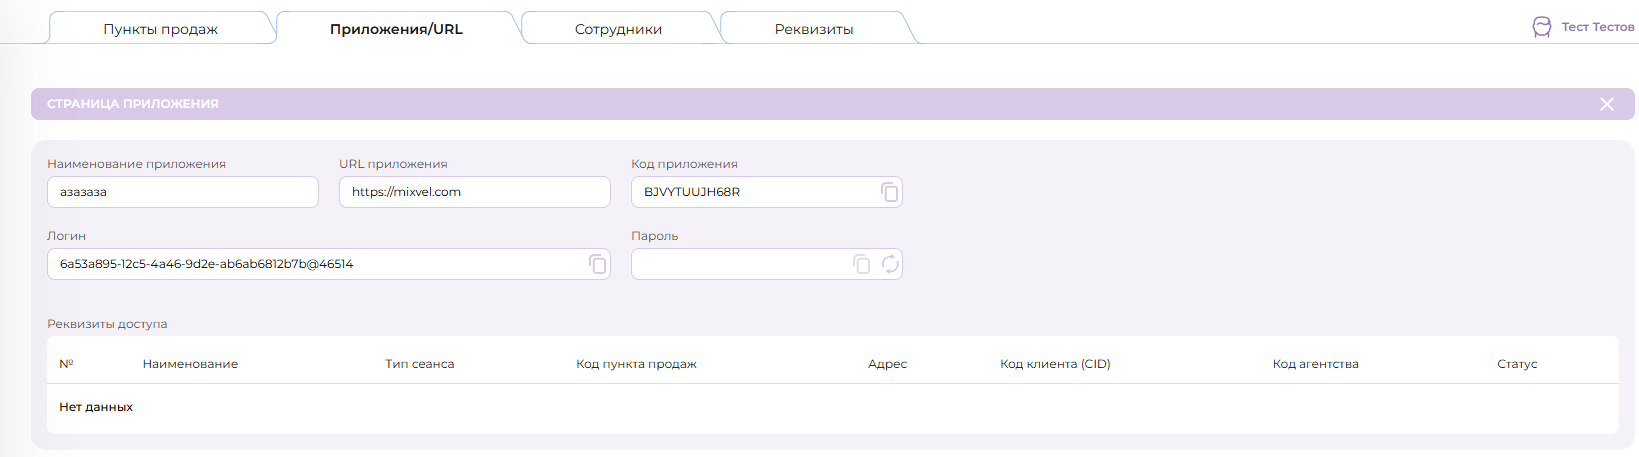Focus the Наименование приложения input field
Image resolution: width=1639 pixels, height=457 pixels.
182,192
